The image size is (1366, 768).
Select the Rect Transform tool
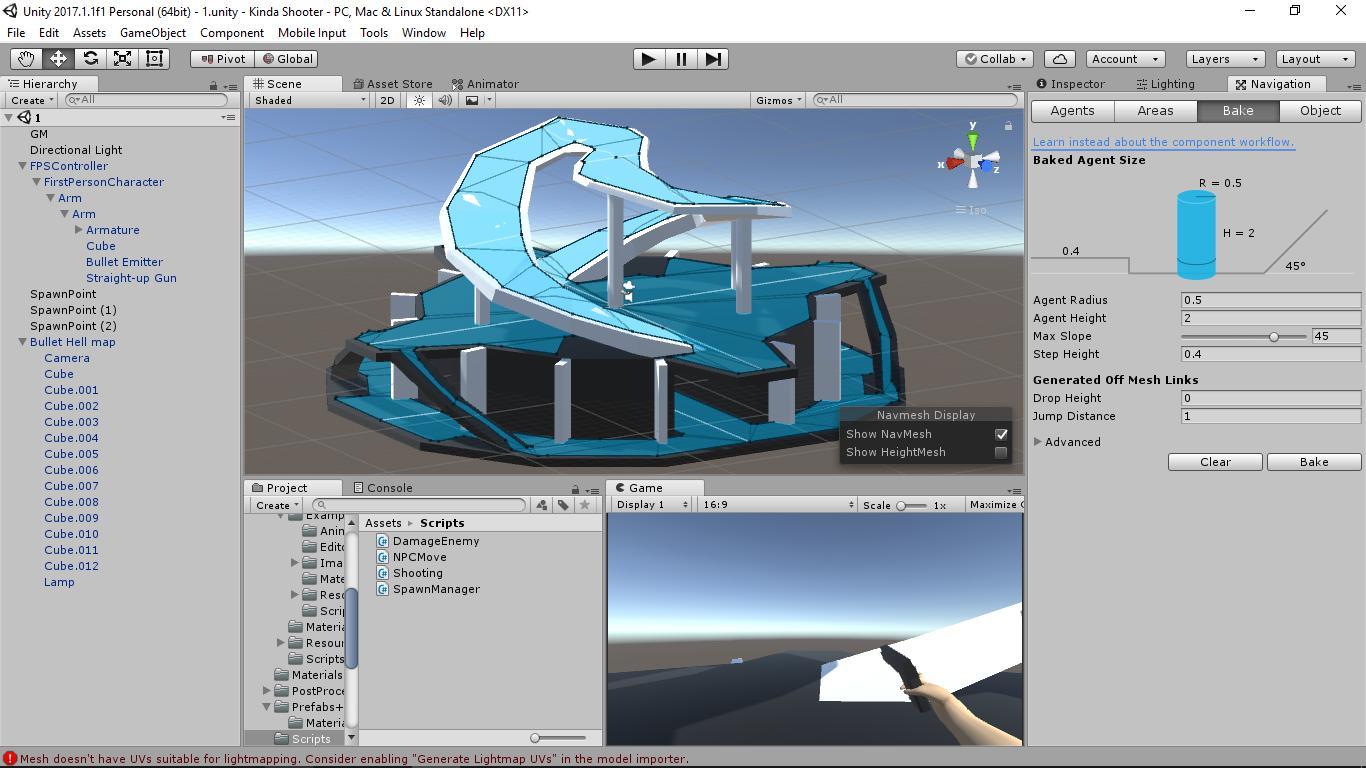pos(154,59)
